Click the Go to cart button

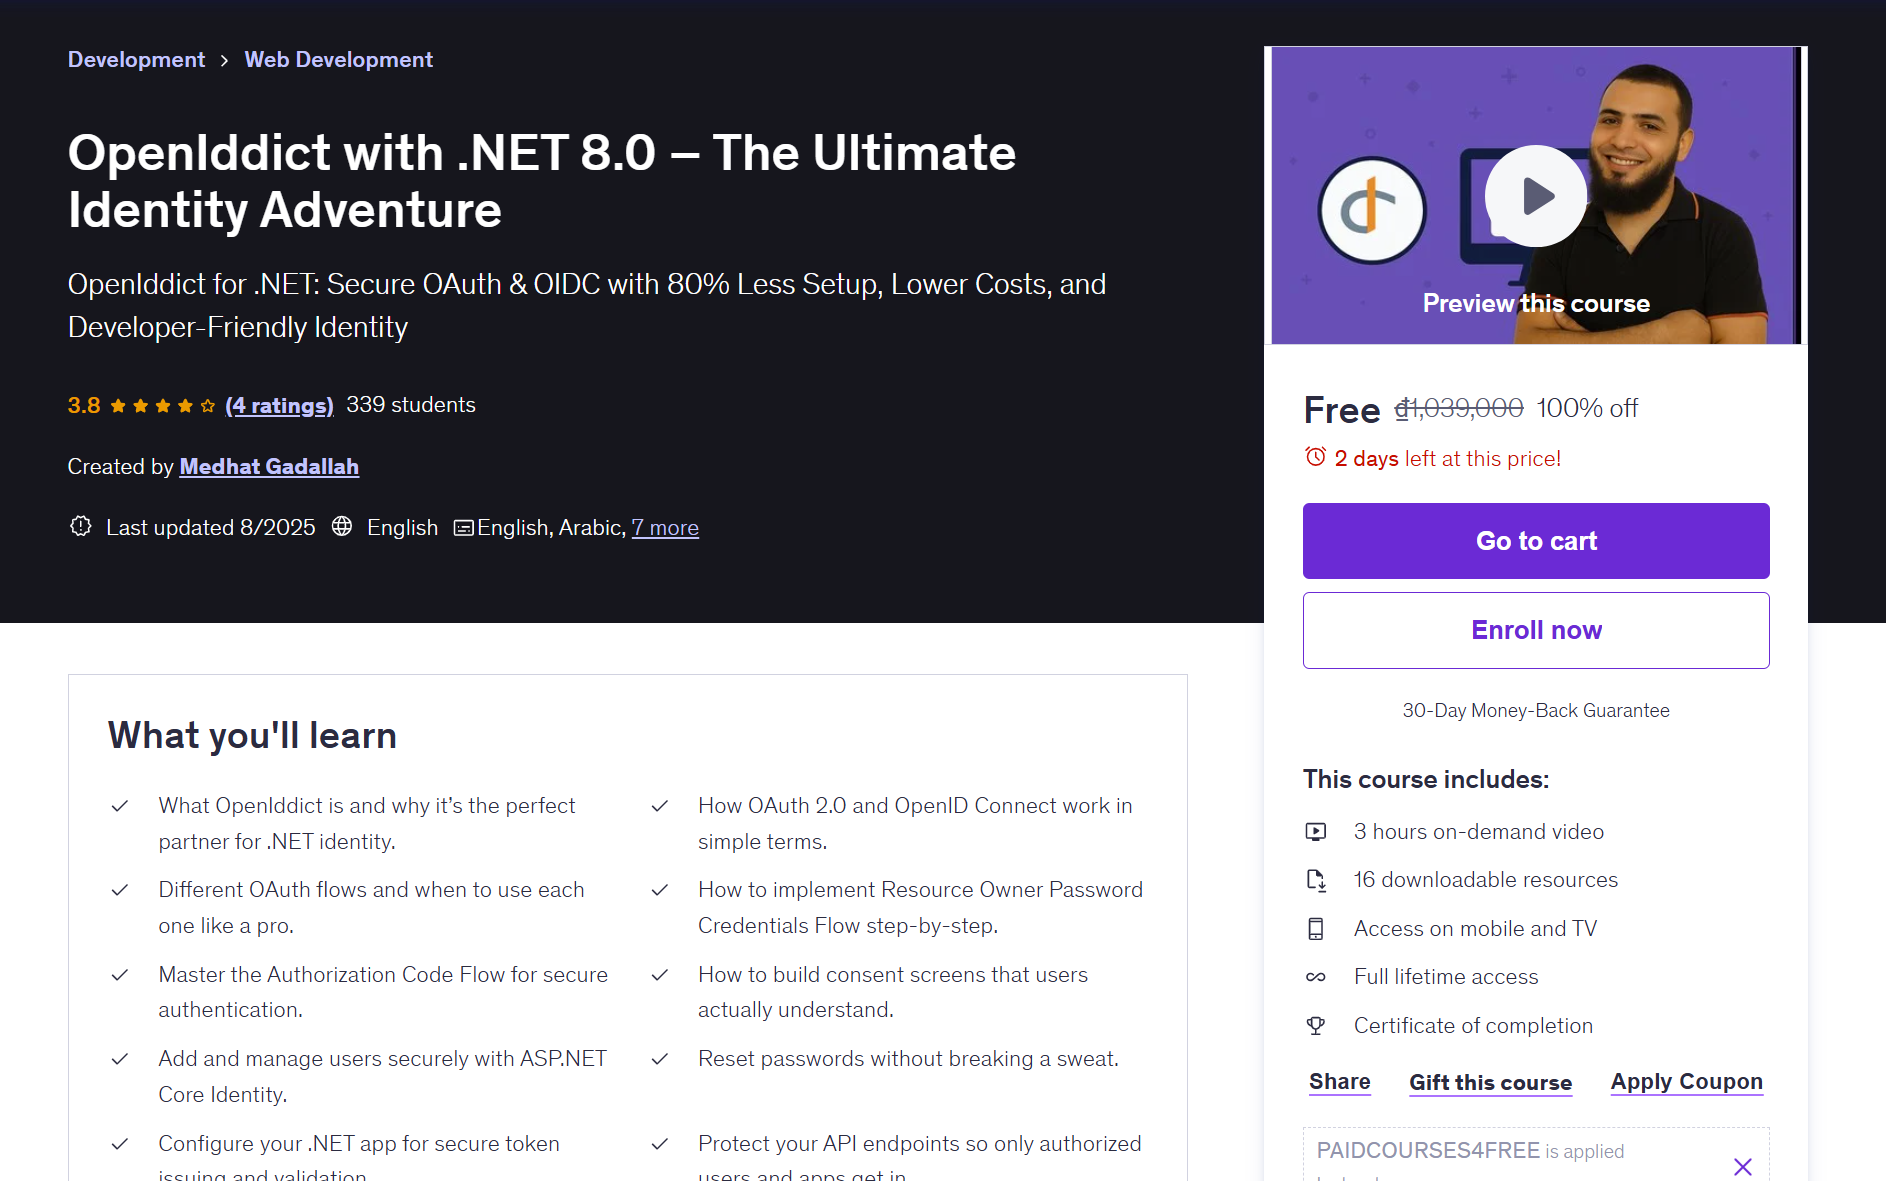click(1535, 540)
